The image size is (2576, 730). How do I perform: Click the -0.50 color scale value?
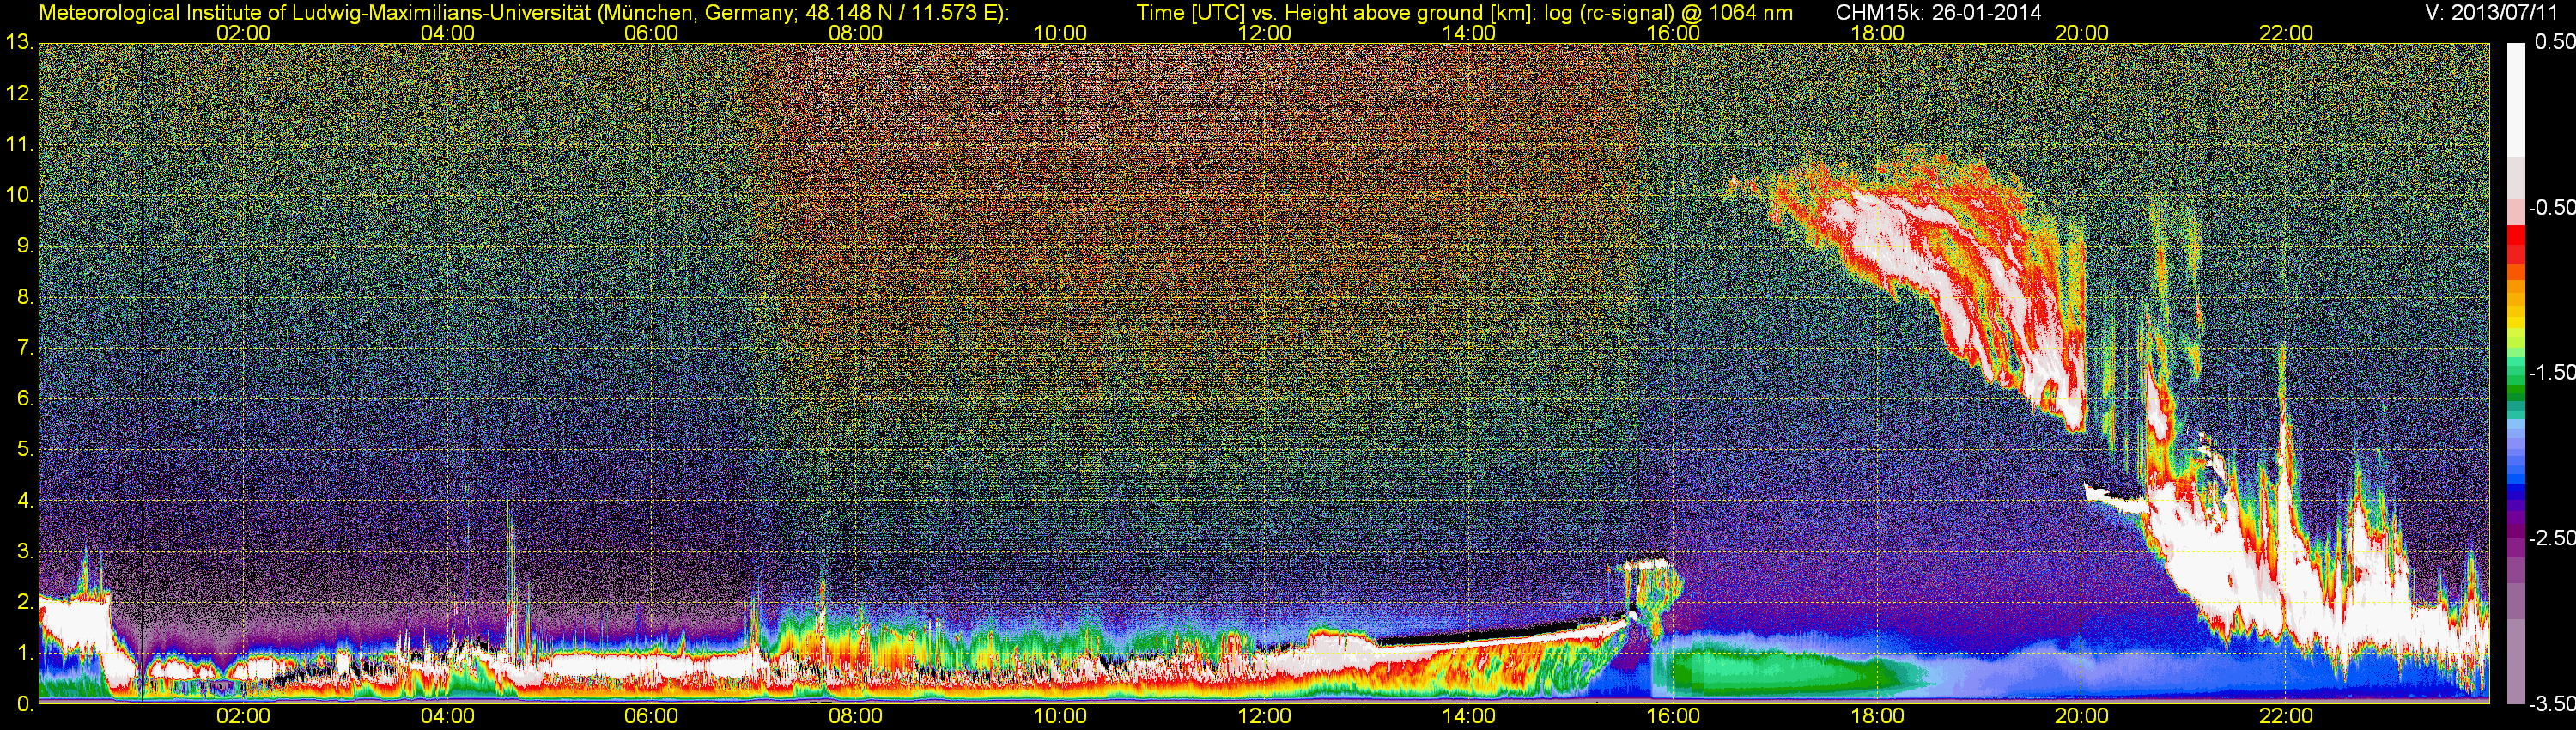(x=2551, y=208)
